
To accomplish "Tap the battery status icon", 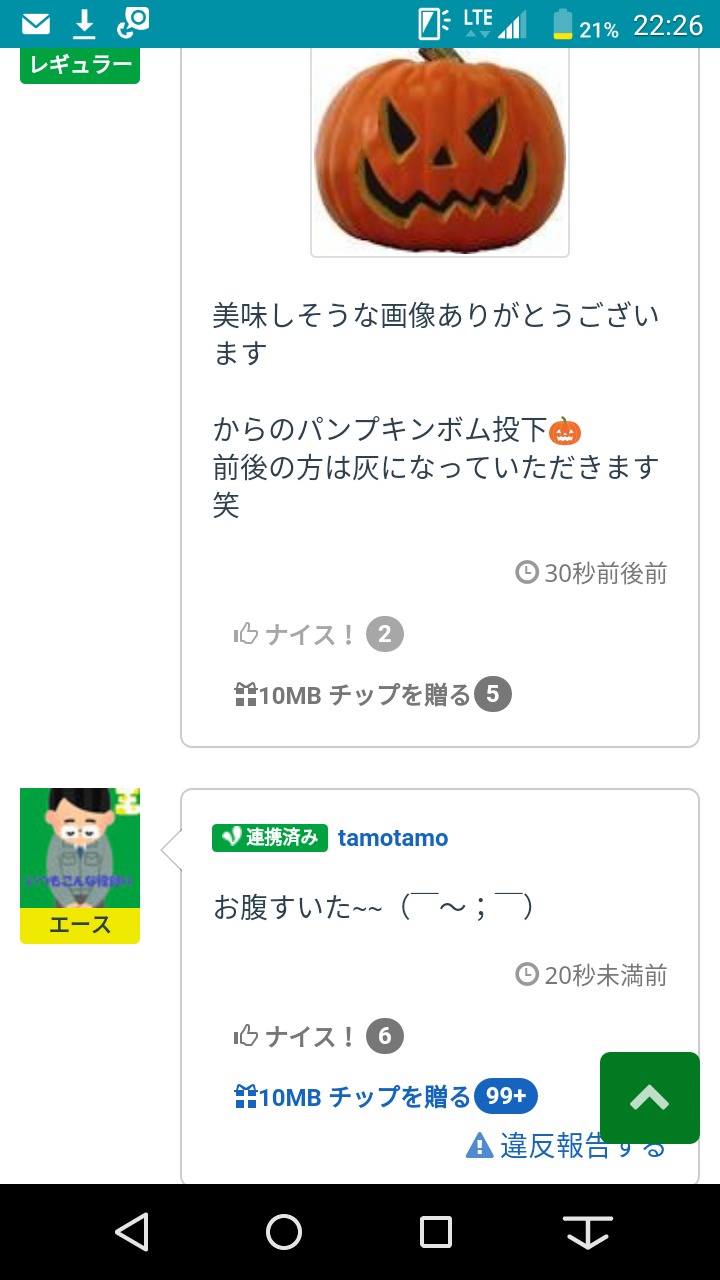I will pos(564,24).
